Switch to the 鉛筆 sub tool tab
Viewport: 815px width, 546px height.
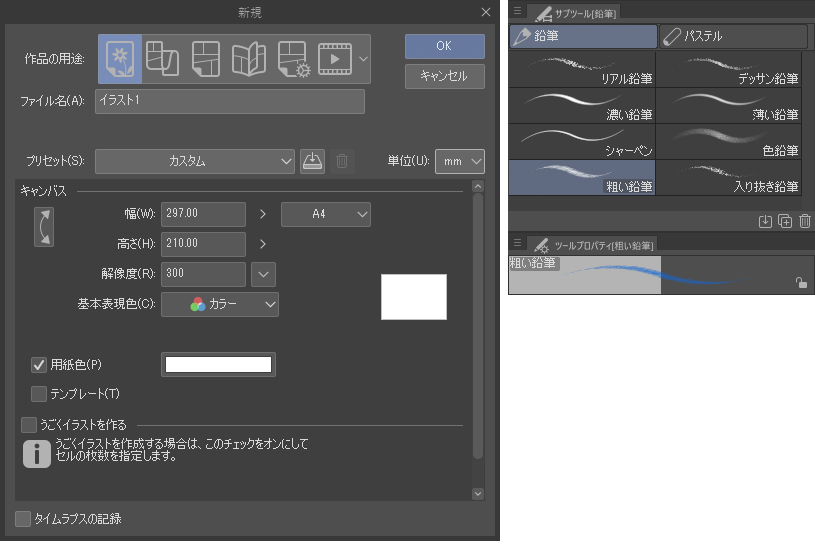pyautogui.click(x=583, y=36)
